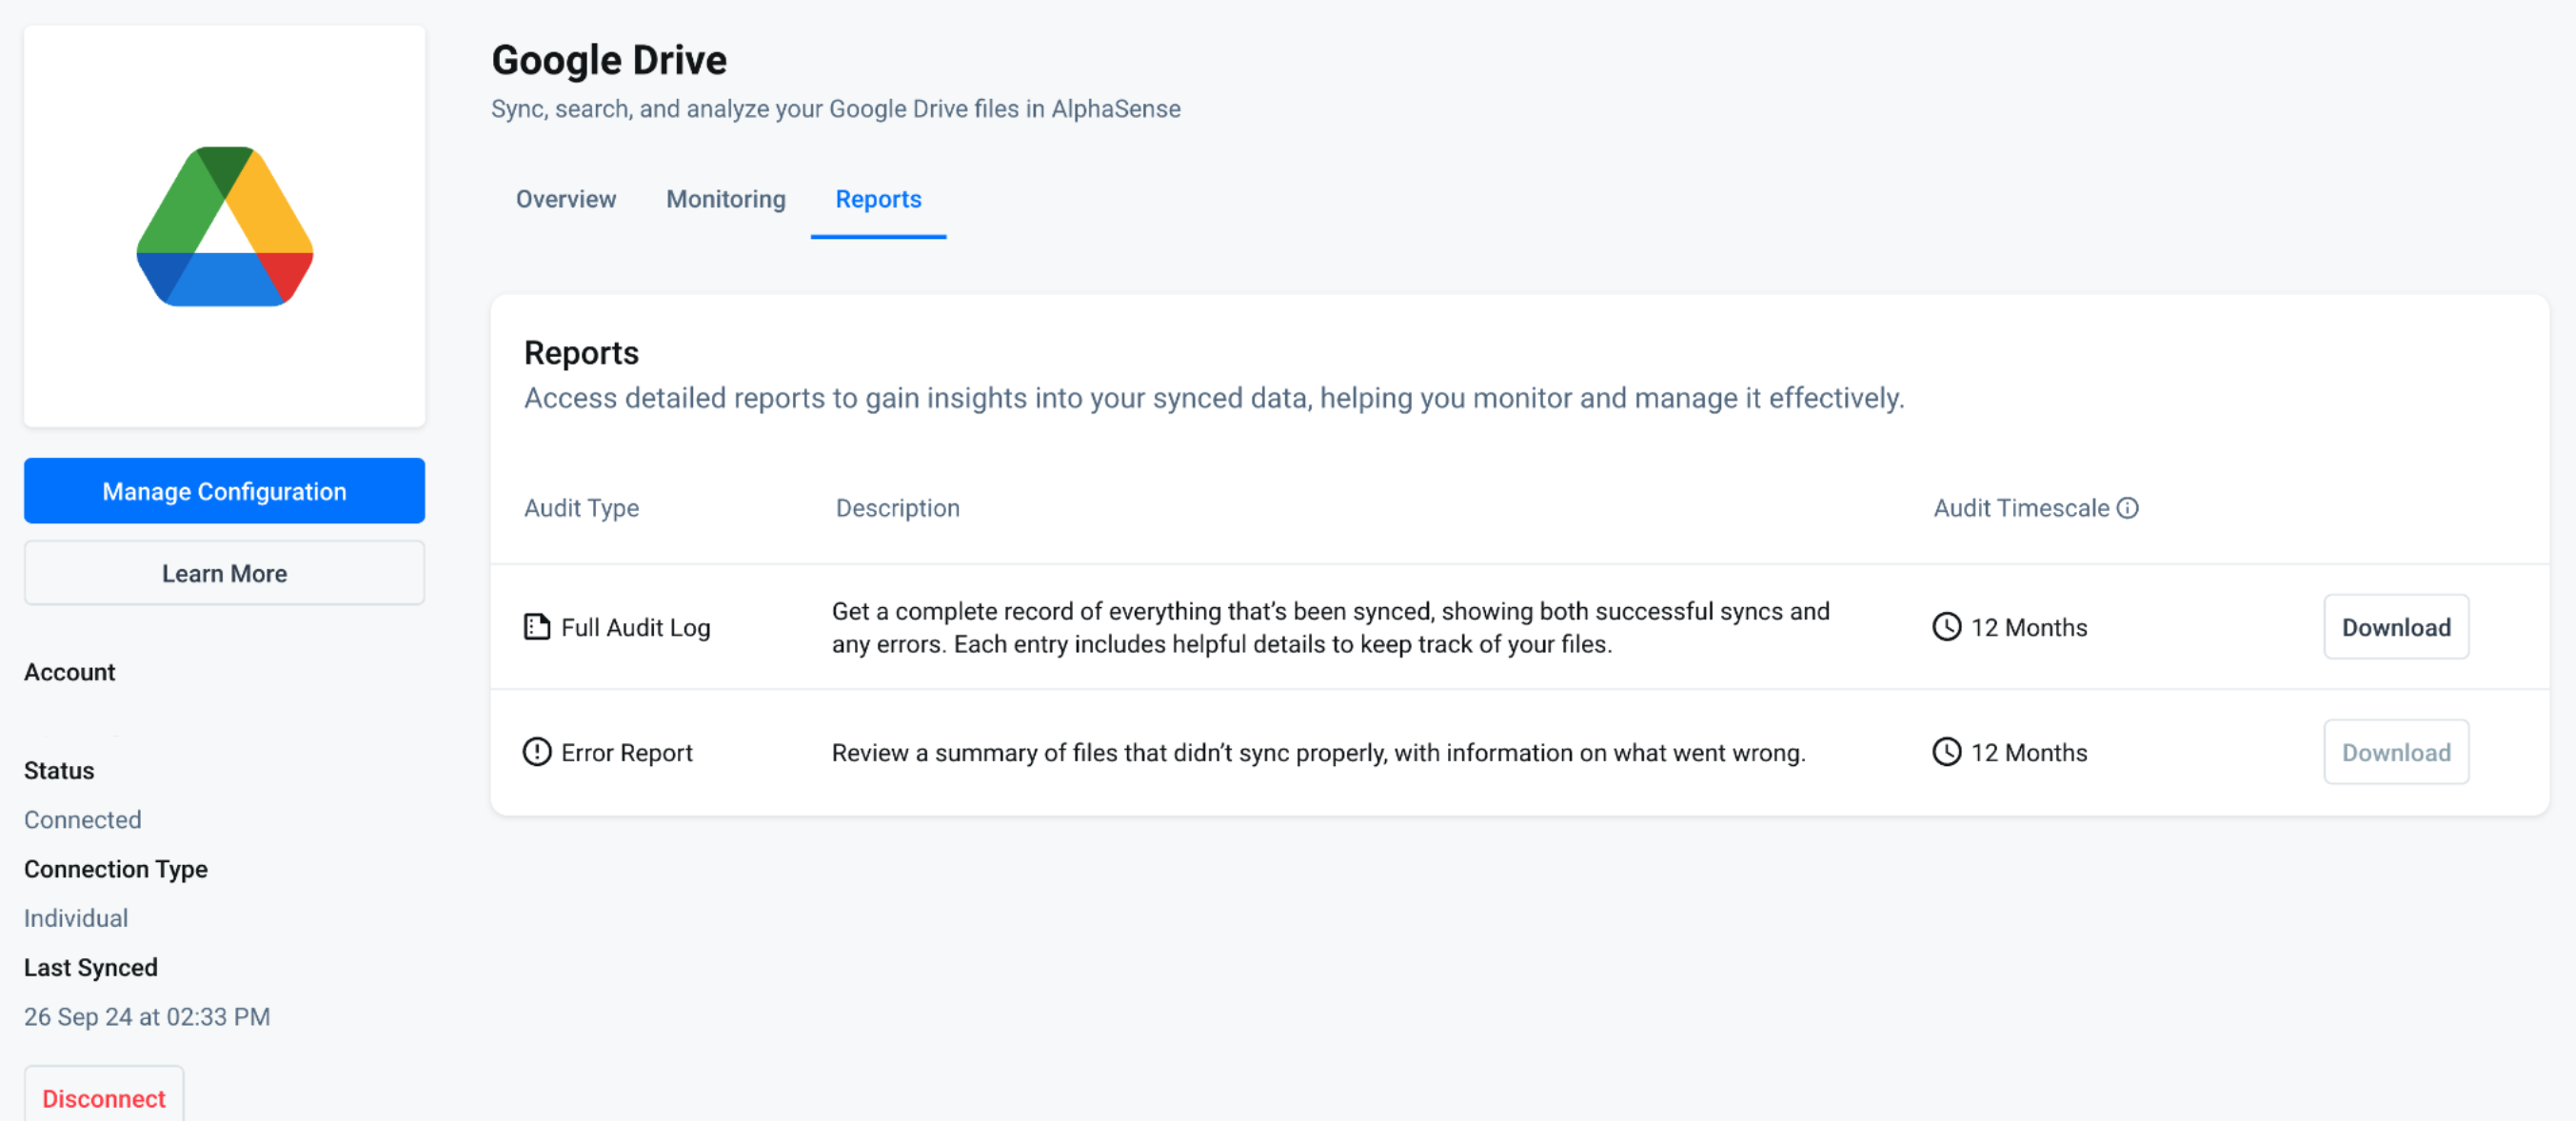Click the Full Audit Log document icon
The height and width of the screenshot is (1121, 2576).
[x=537, y=627]
